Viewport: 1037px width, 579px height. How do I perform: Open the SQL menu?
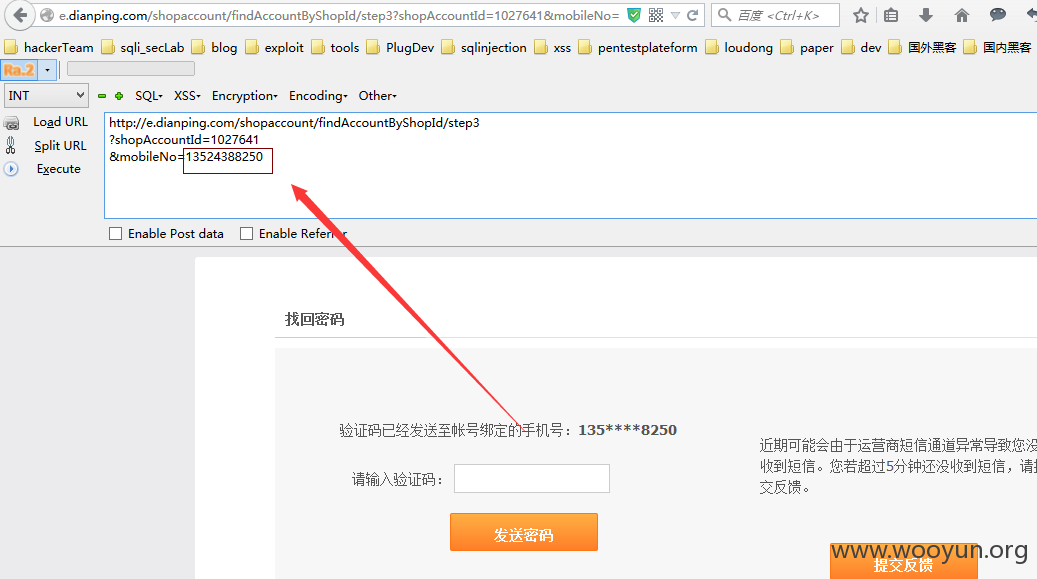(x=149, y=96)
